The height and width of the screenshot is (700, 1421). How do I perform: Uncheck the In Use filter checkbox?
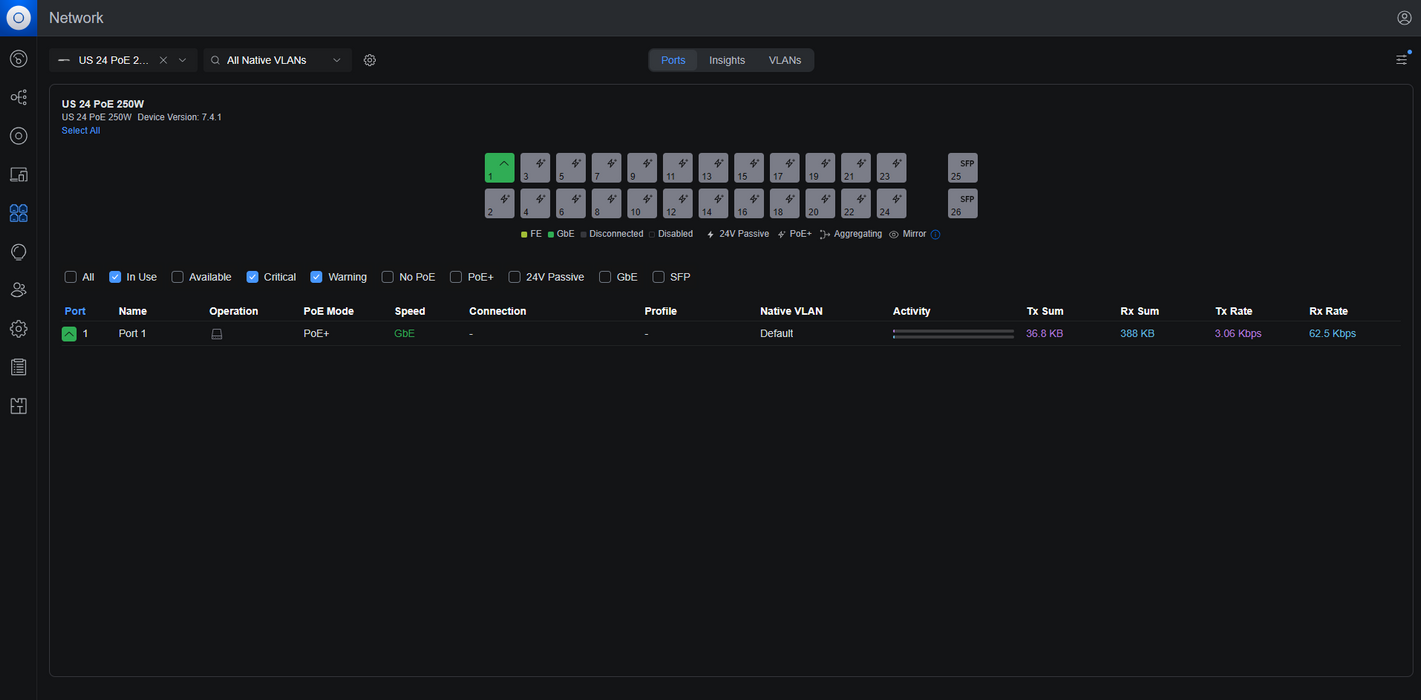[115, 277]
